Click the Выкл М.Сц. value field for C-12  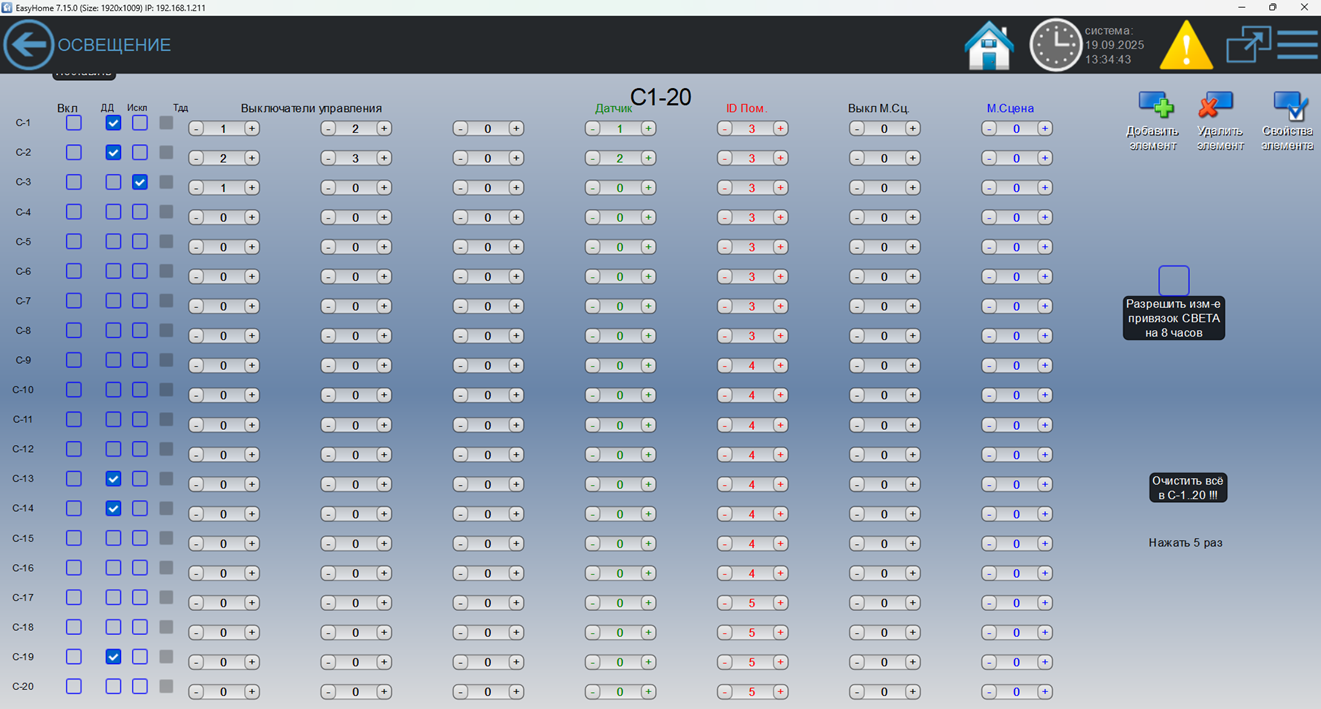tap(884, 455)
